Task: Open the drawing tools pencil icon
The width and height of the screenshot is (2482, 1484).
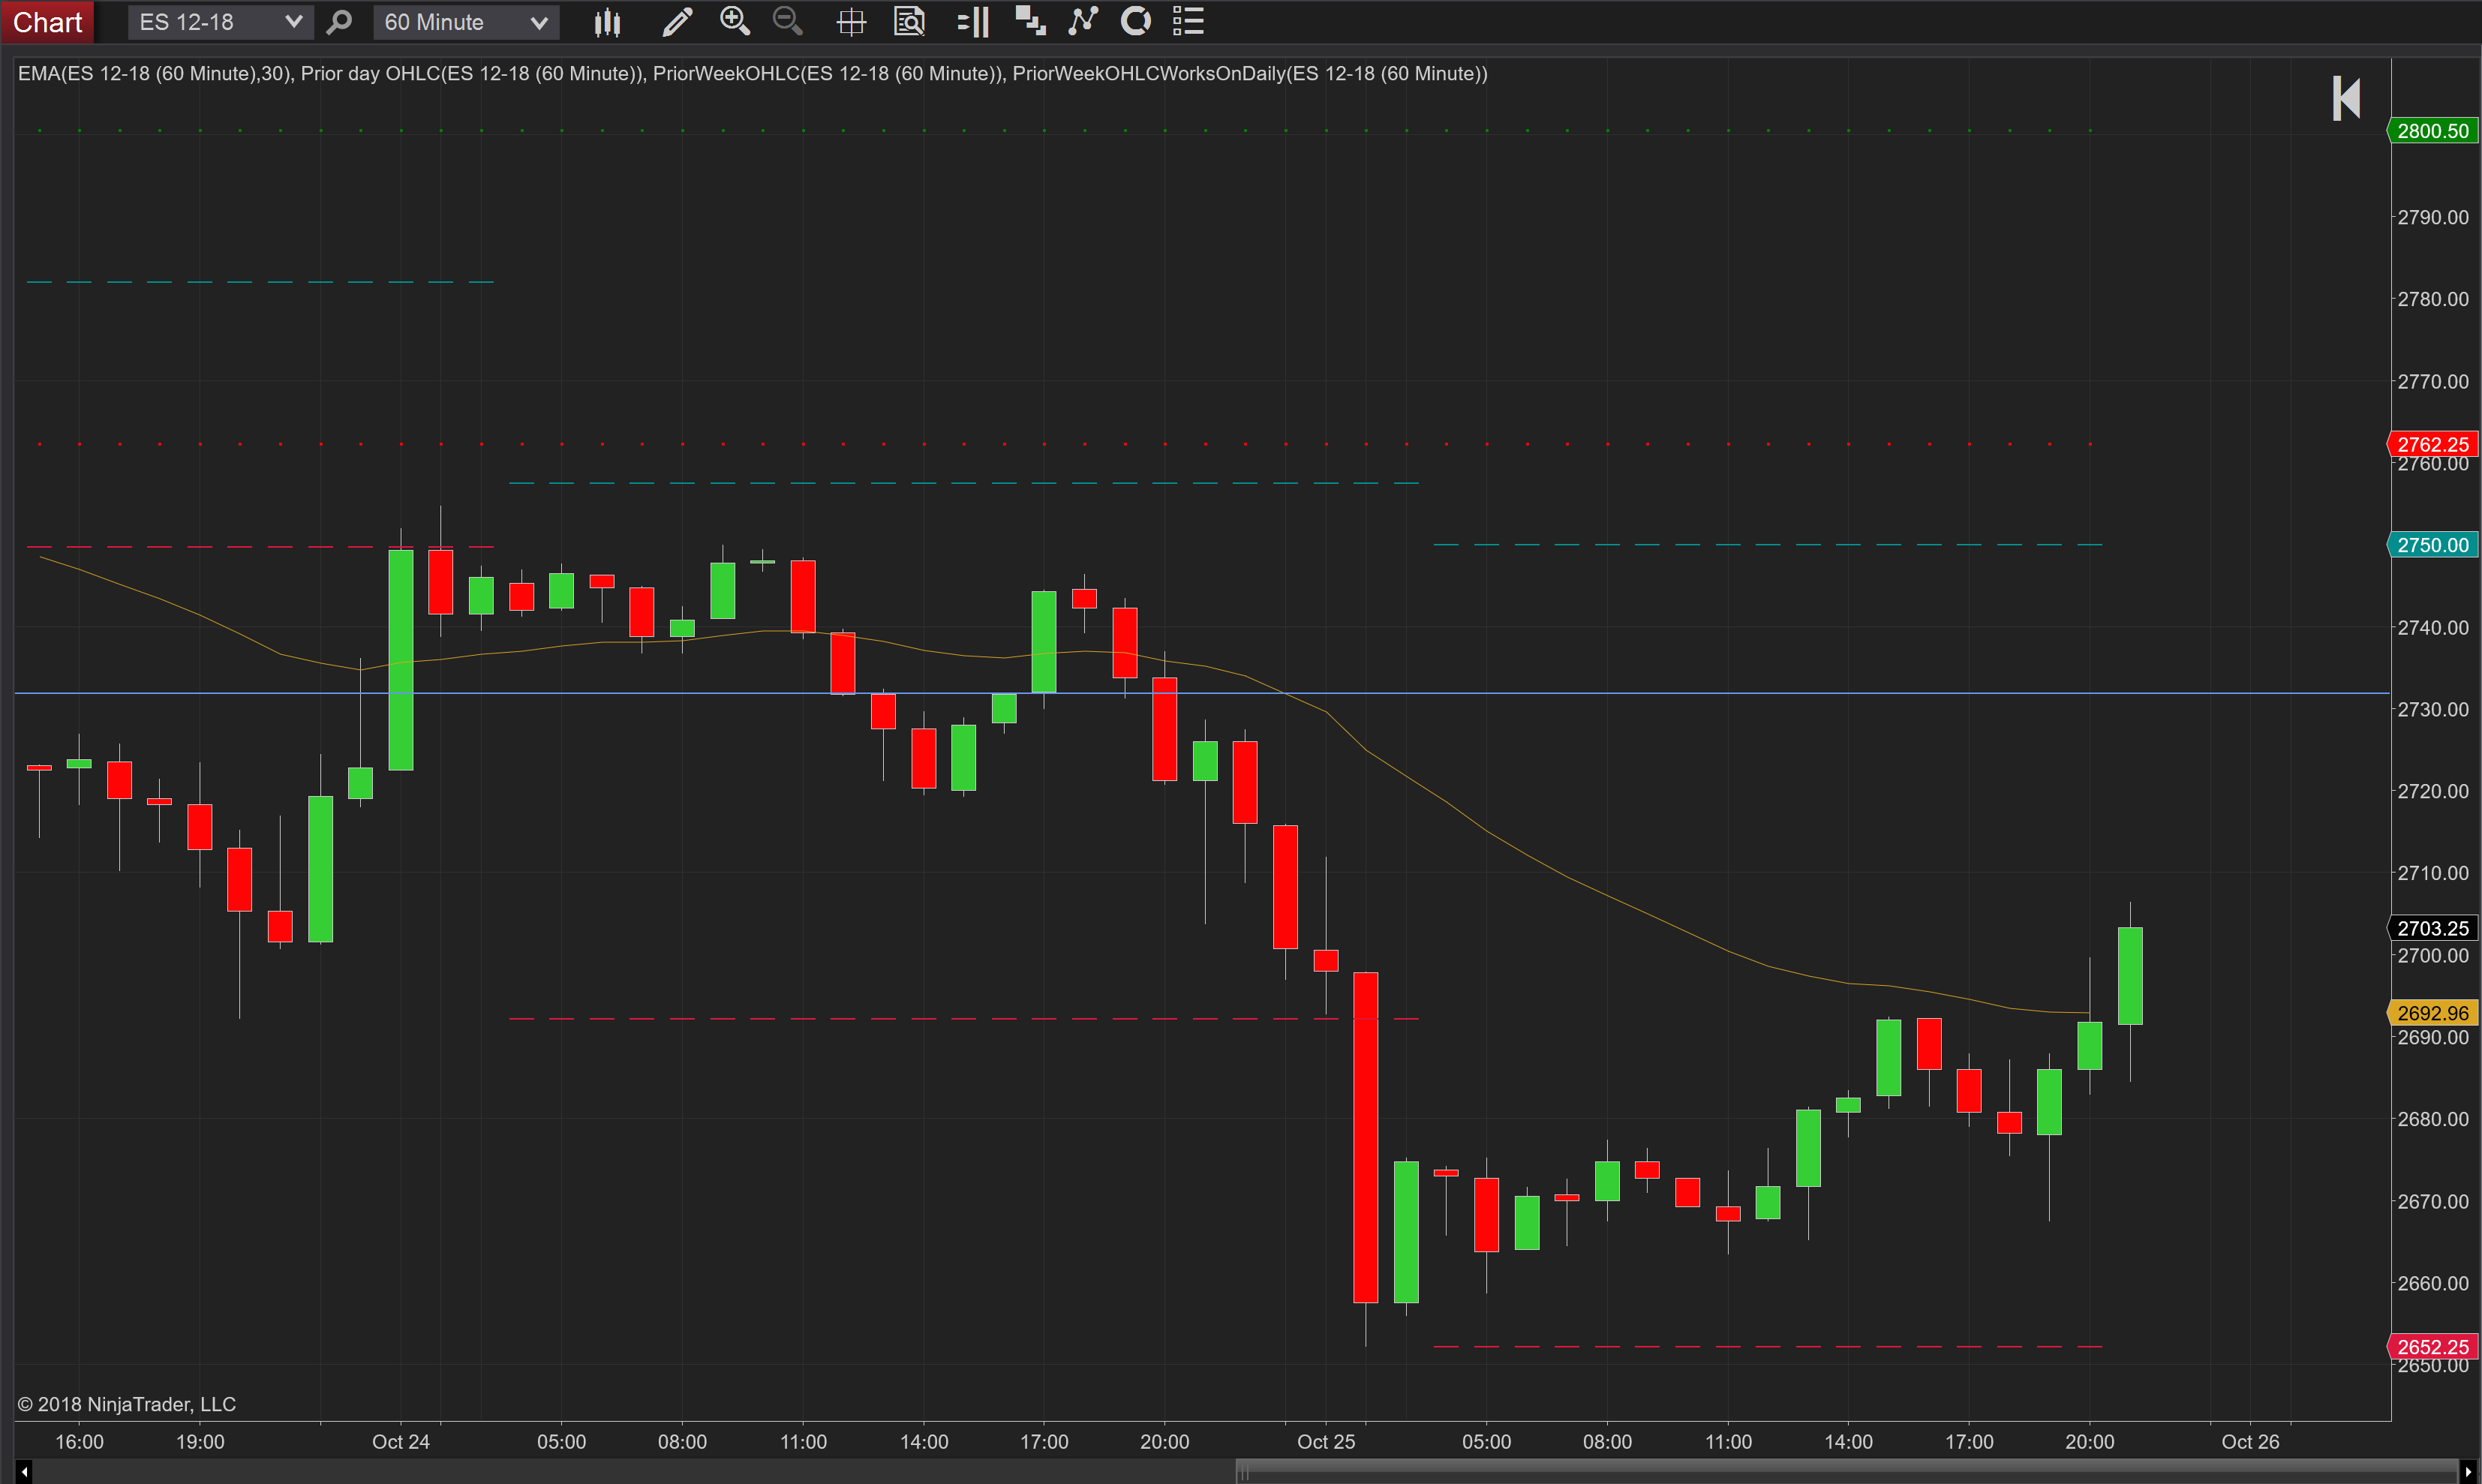Action: pos(677,21)
